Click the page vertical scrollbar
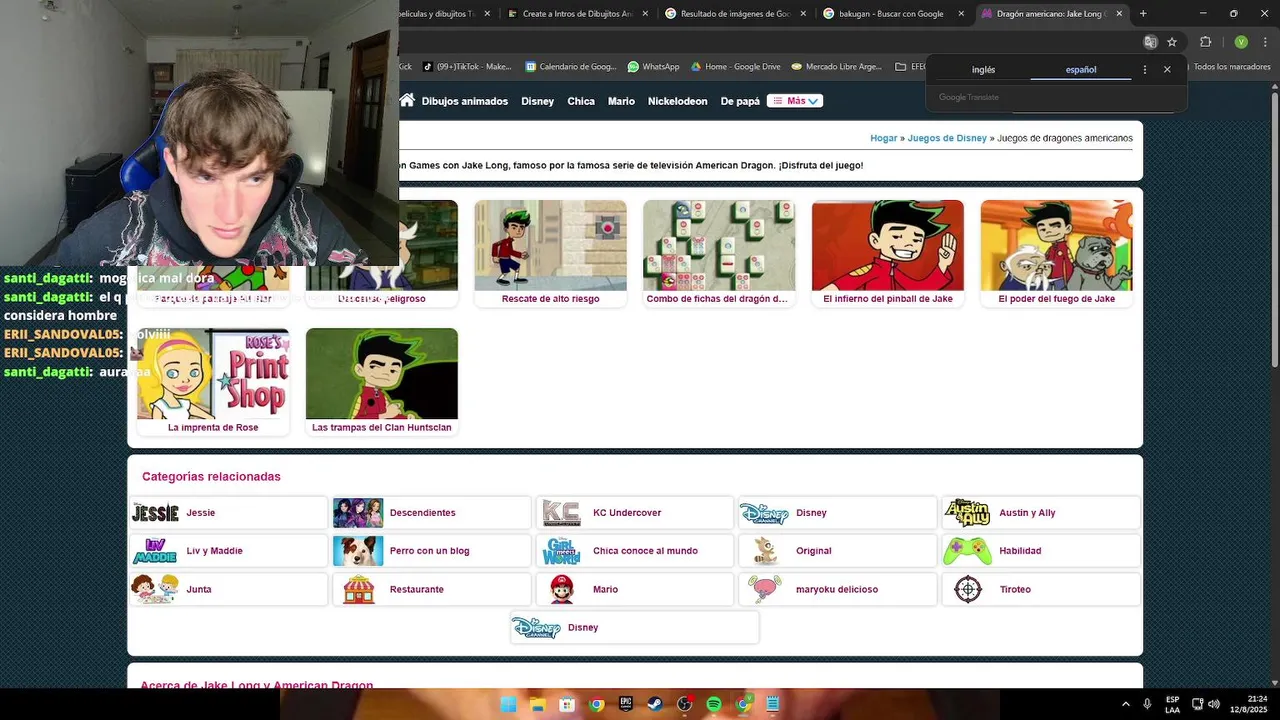 (1274, 230)
